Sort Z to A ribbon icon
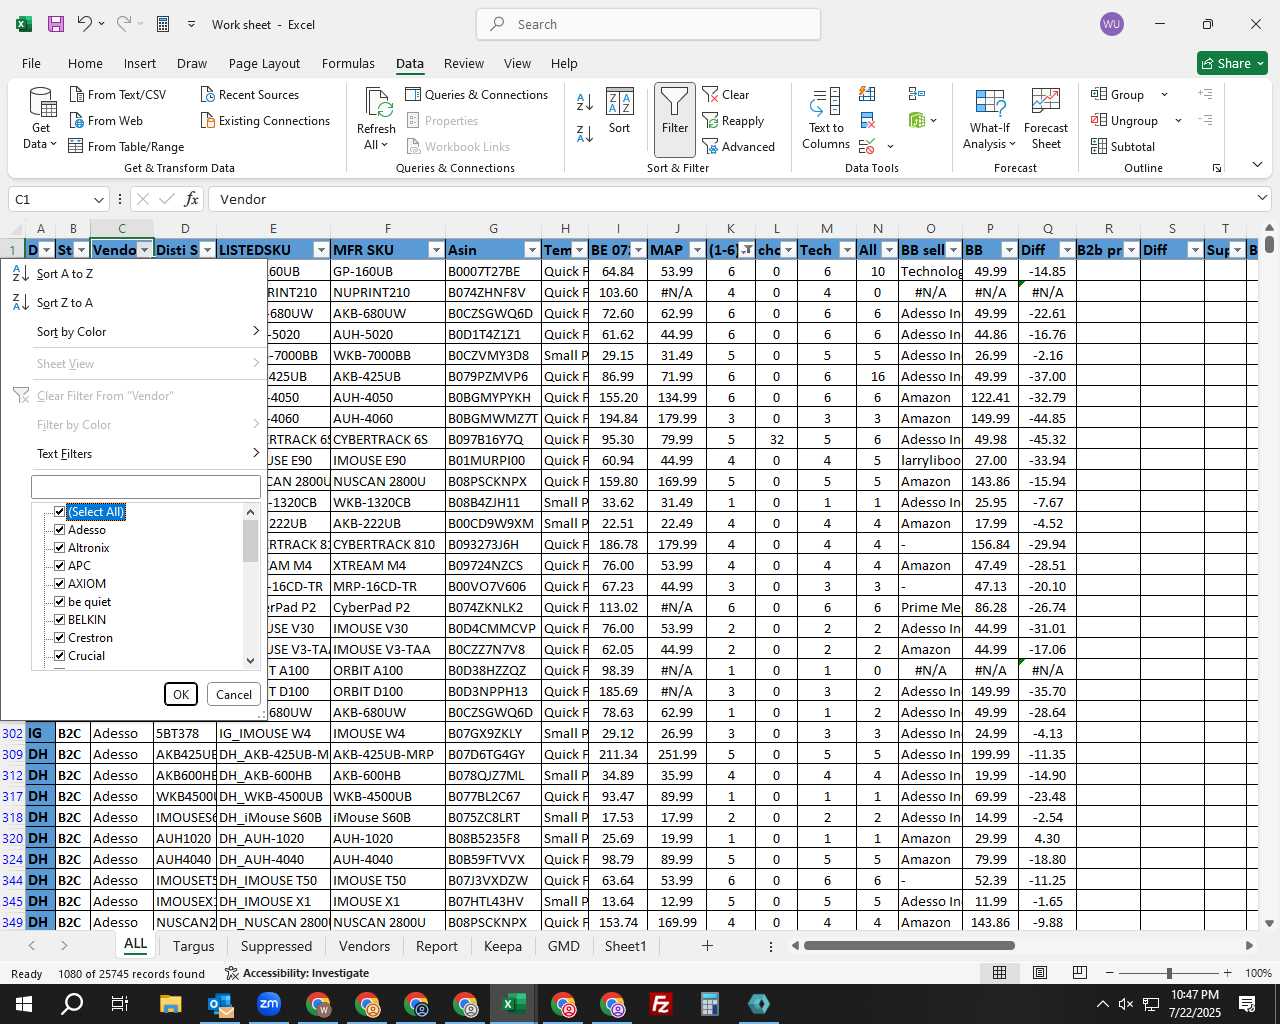 click(x=585, y=133)
